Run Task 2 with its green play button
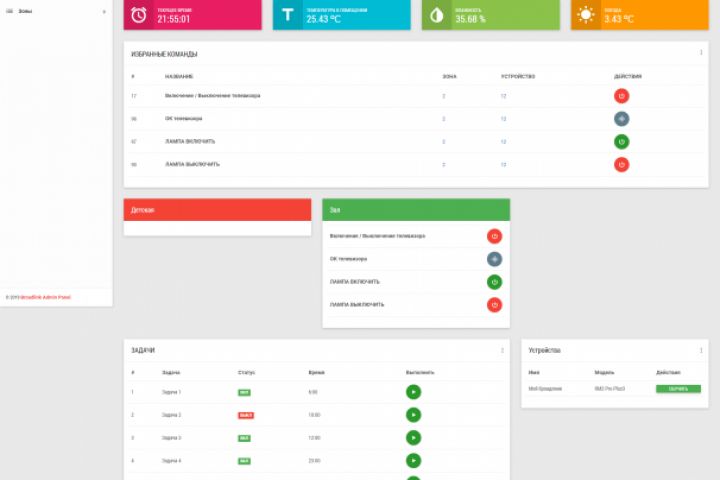Image resolution: width=720 pixels, height=480 pixels. pos(413,415)
